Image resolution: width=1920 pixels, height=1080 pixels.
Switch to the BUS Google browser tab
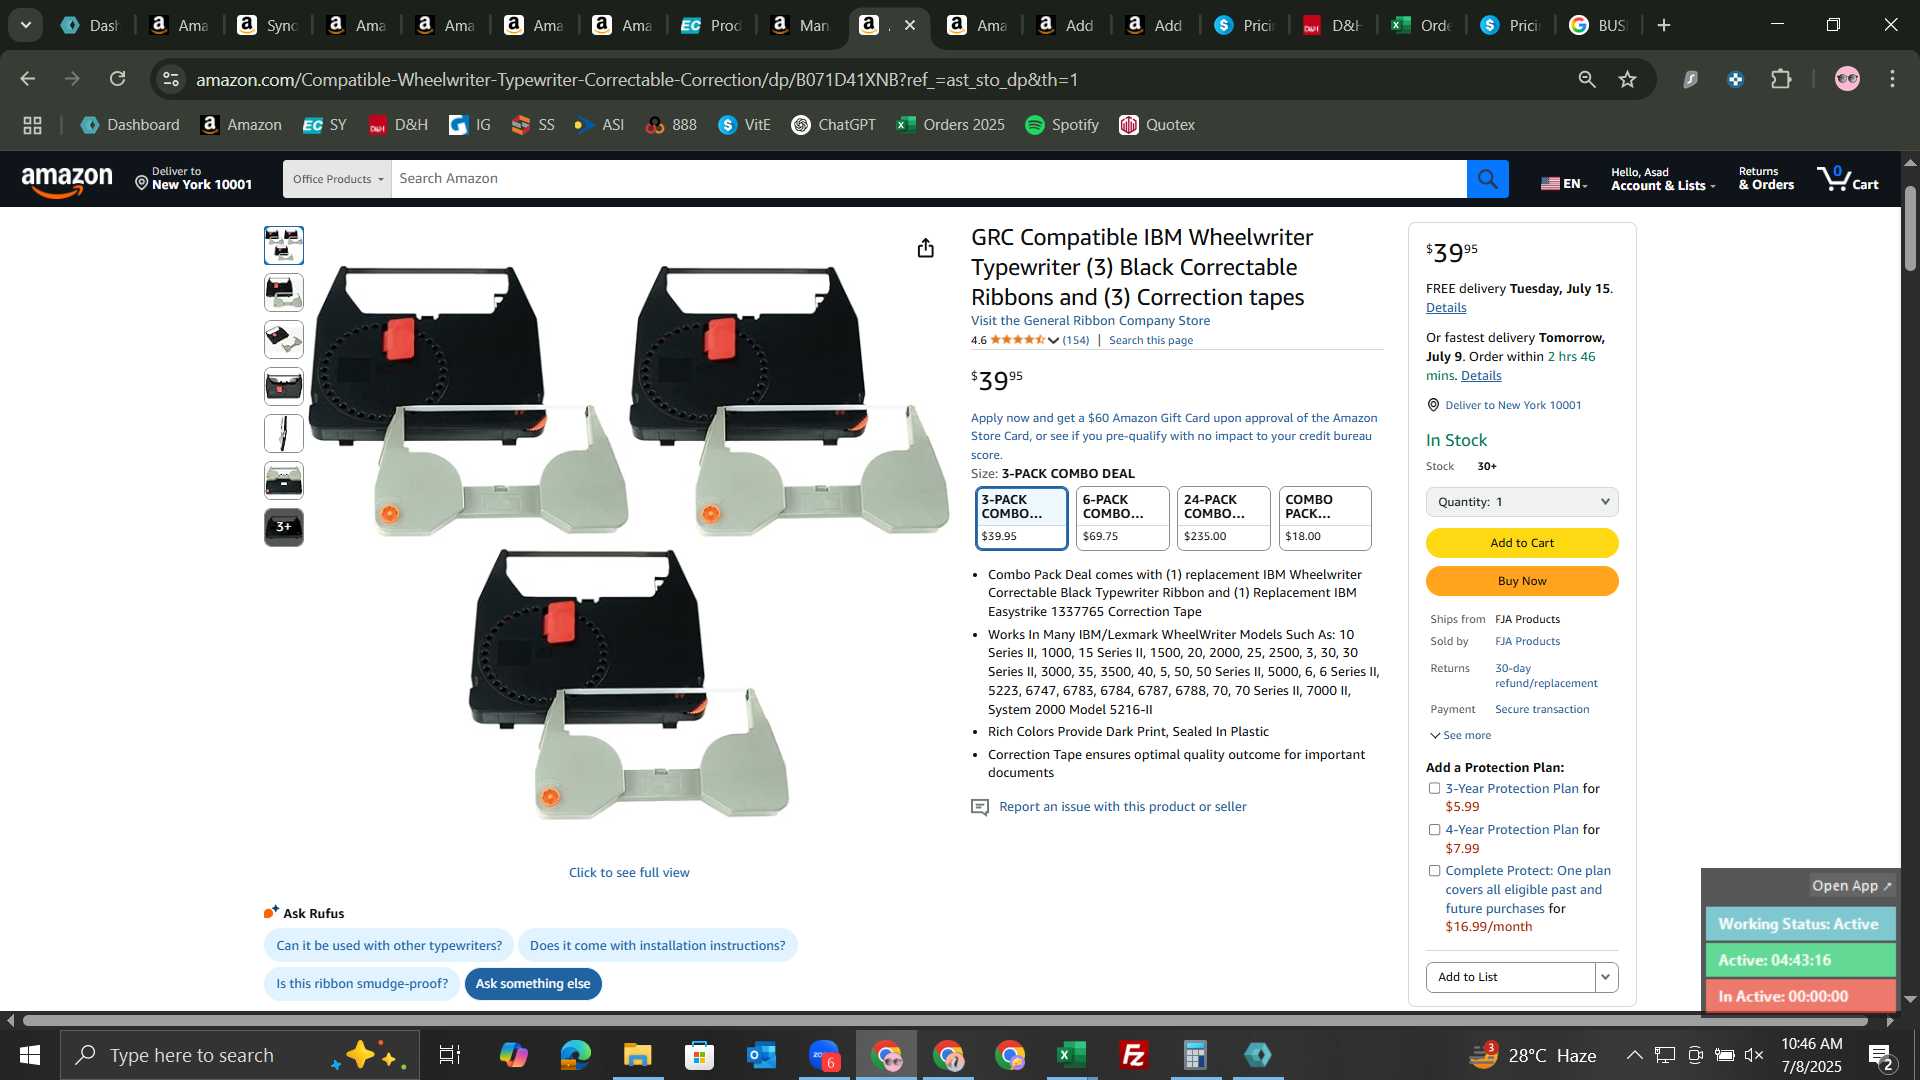pyautogui.click(x=1597, y=25)
